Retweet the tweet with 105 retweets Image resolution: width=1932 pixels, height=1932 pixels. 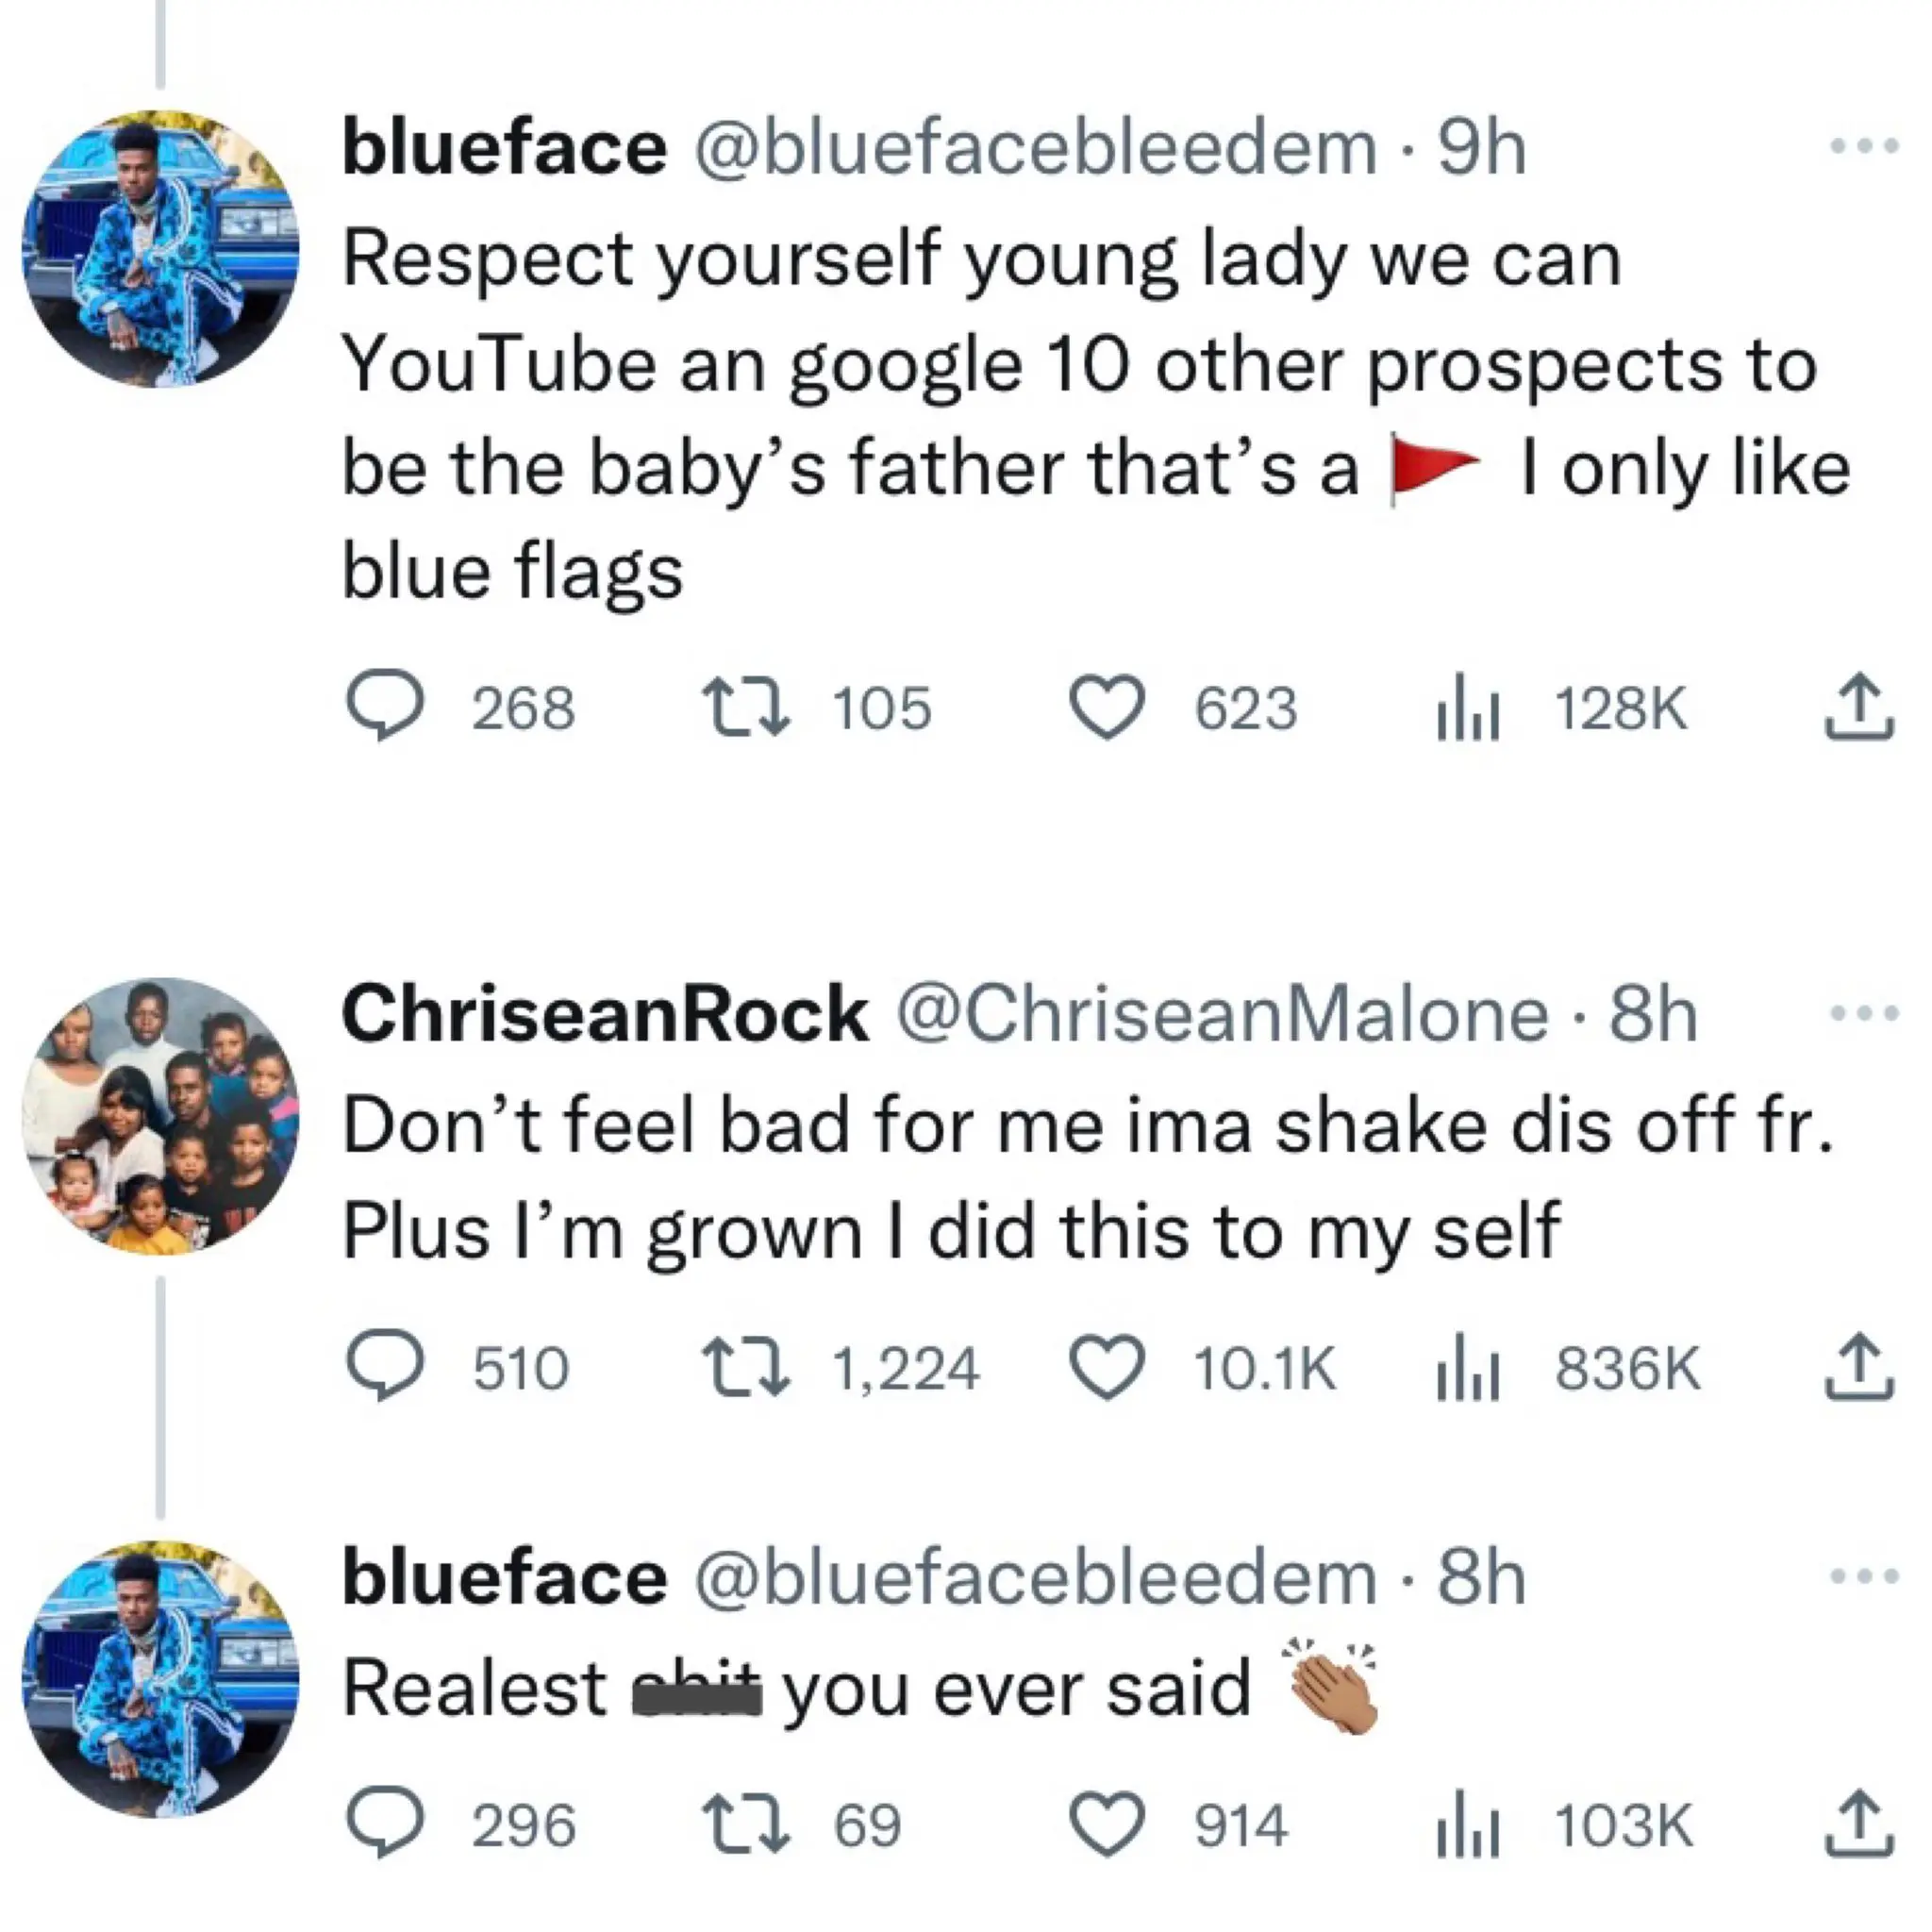click(x=746, y=707)
